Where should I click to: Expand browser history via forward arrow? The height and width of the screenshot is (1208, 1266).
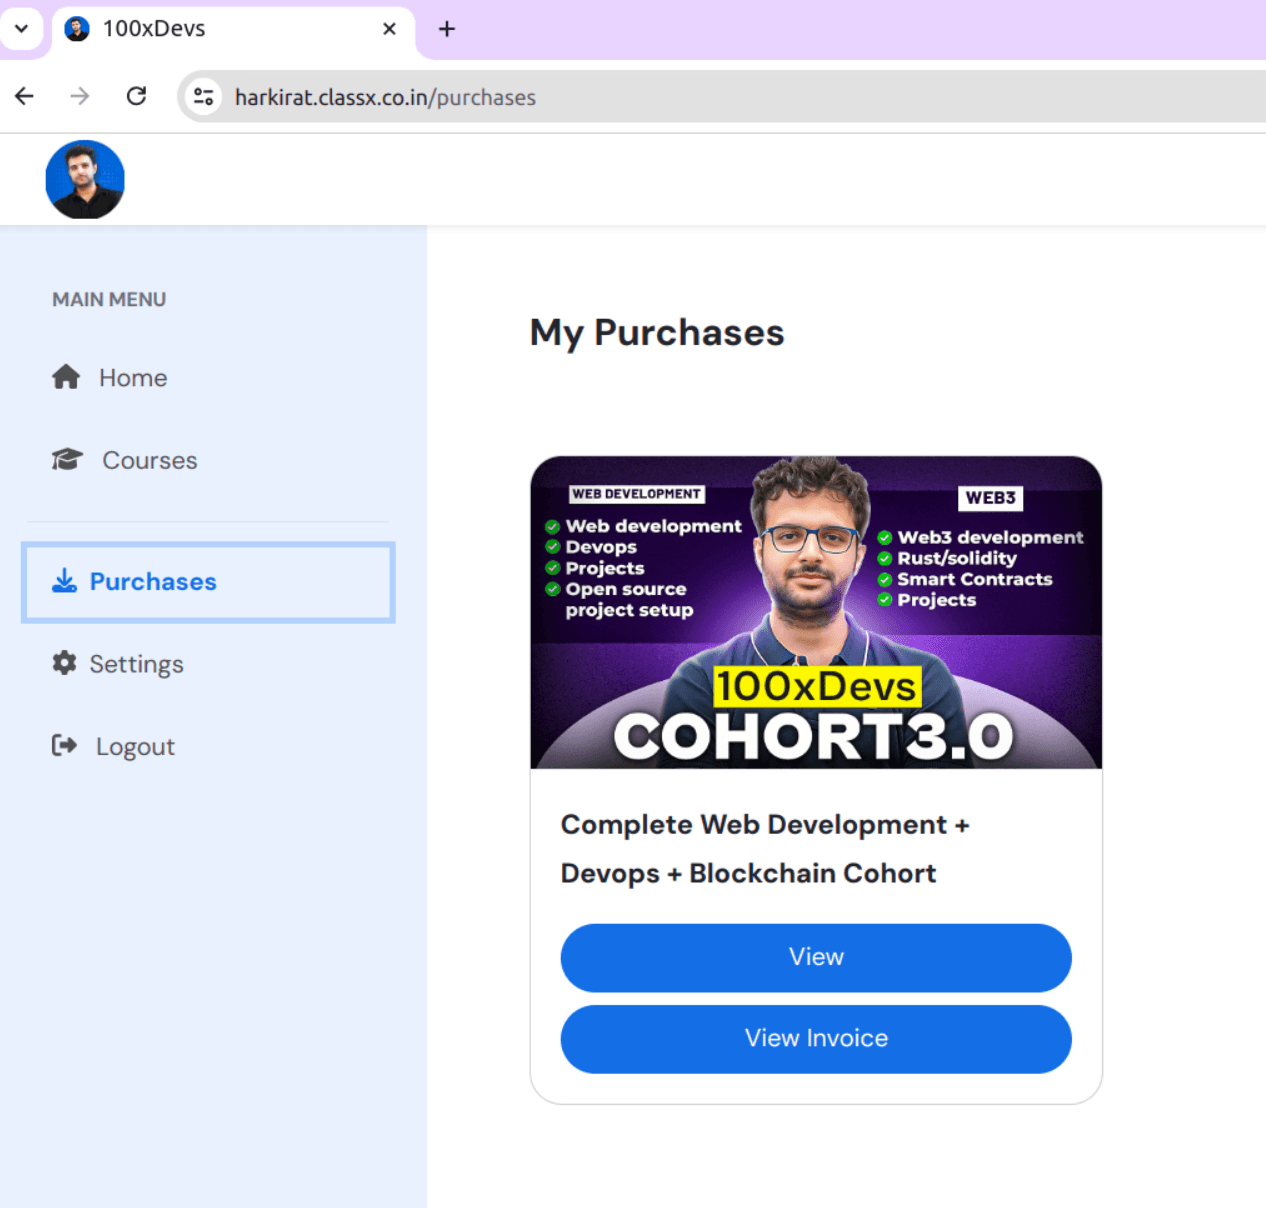[79, 96]
